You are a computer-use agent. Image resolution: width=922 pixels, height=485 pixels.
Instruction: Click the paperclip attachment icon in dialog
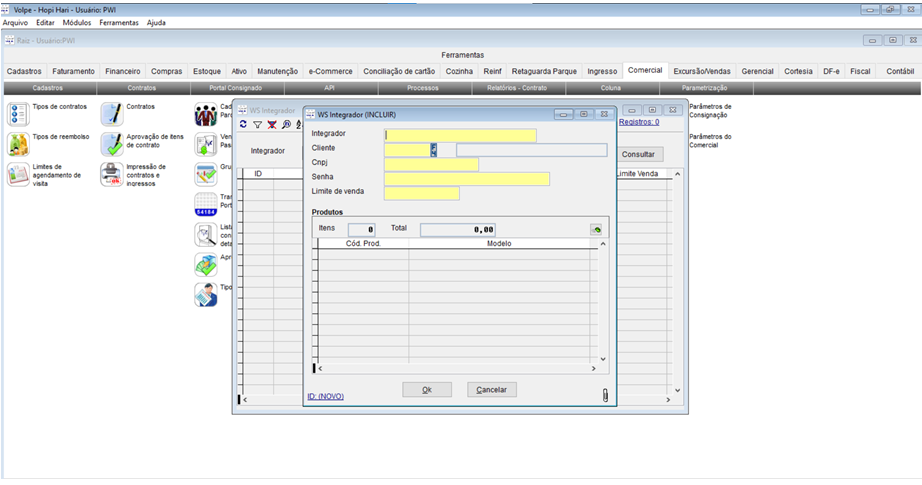[x=605, y=395]
